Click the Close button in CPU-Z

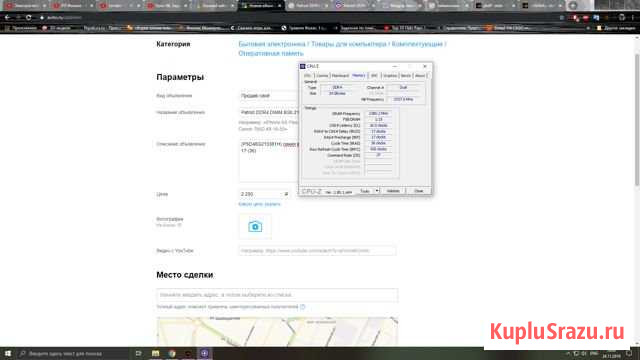(x=418, y=191)
